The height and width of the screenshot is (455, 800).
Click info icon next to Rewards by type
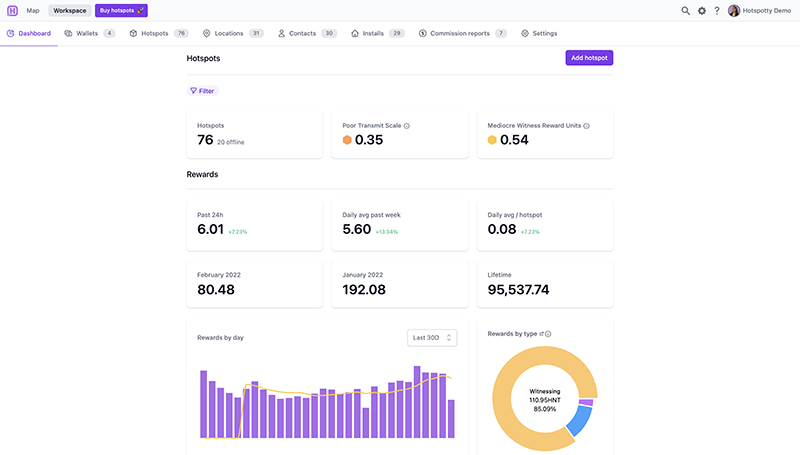(549, 334)
